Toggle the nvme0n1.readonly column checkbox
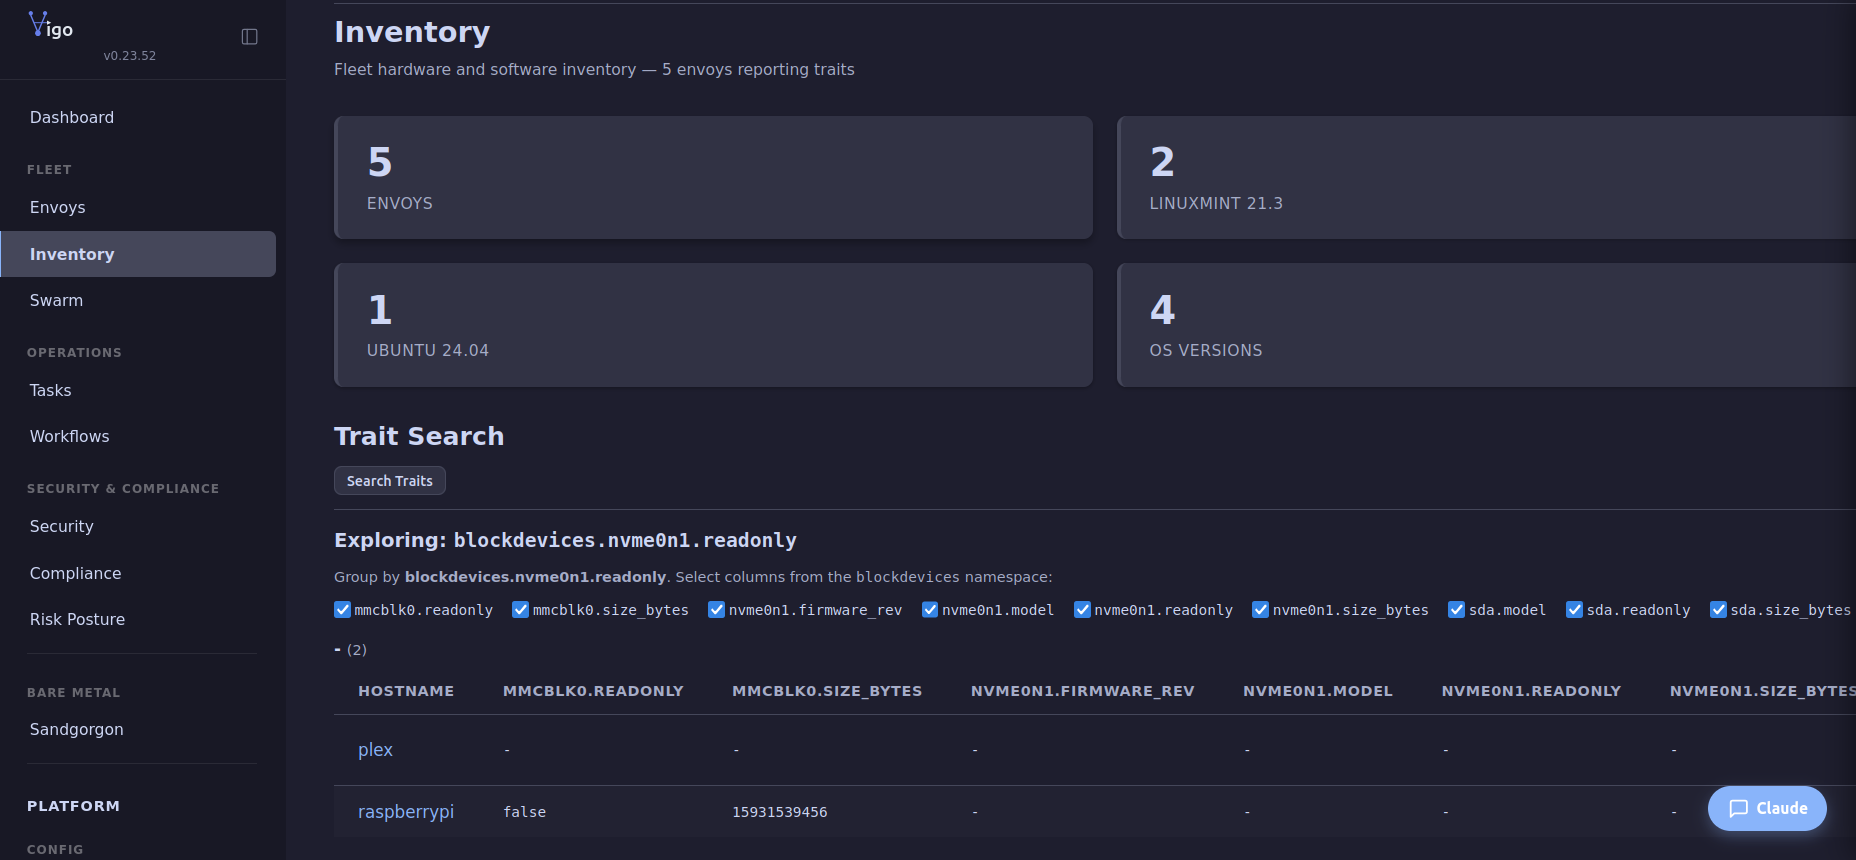 [1083, 610]
